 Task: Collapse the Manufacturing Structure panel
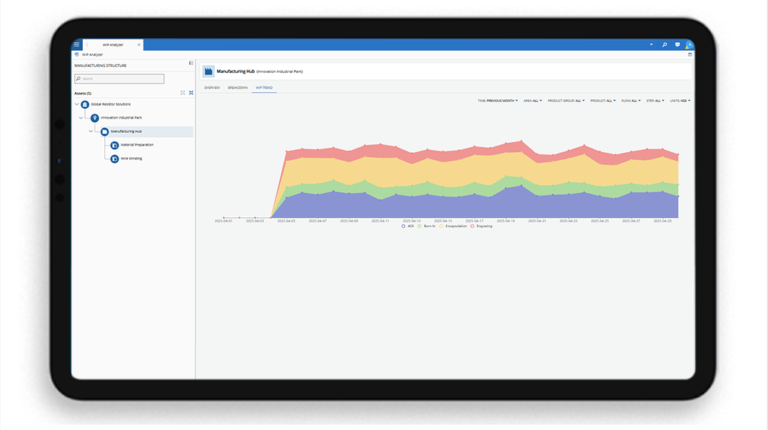click(191, 64)
